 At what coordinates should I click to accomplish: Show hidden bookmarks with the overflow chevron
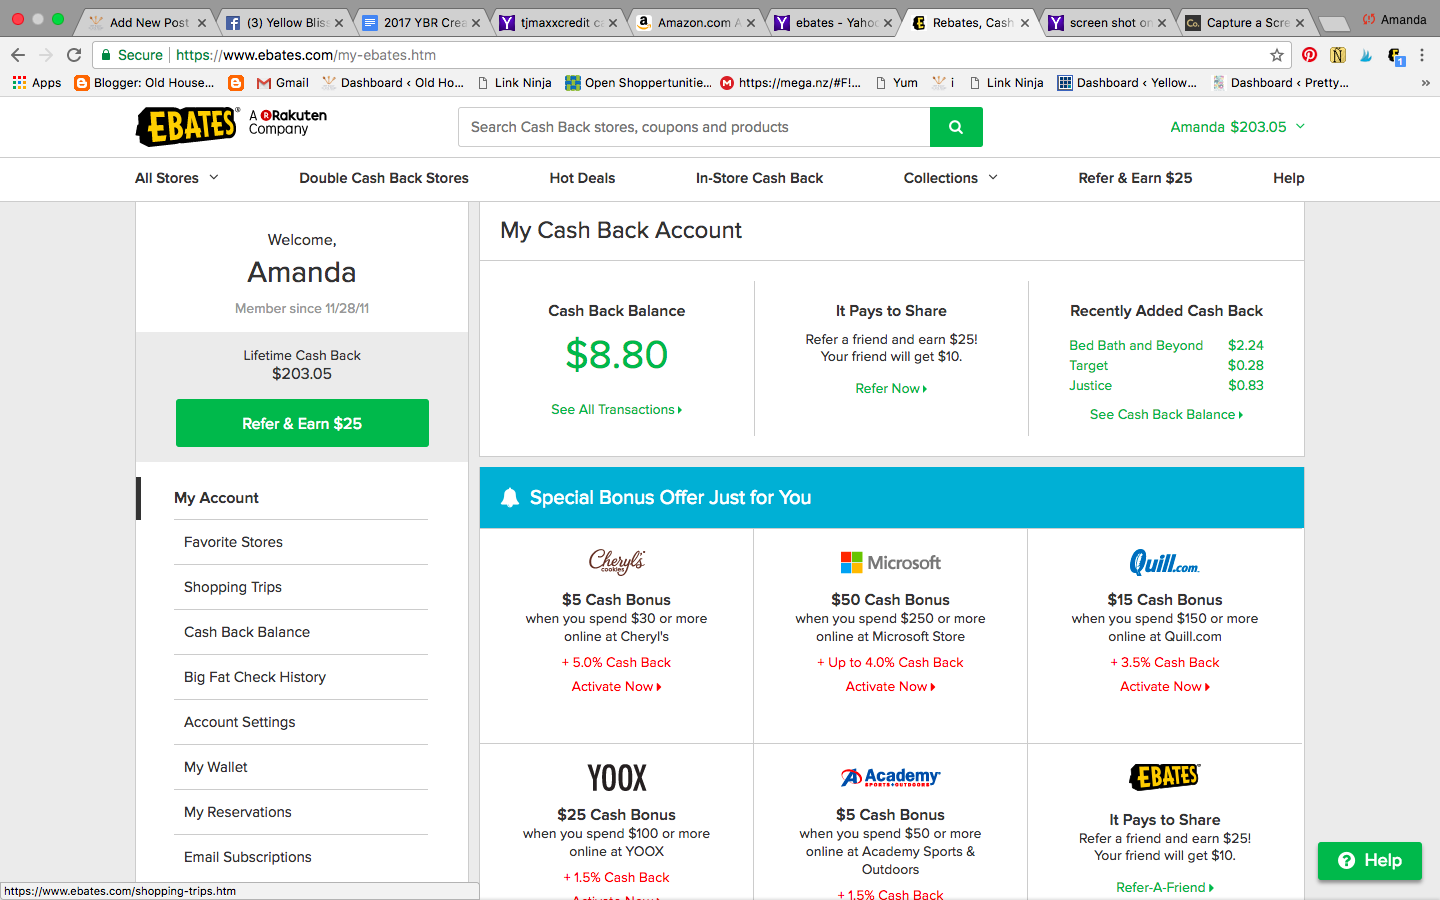point(1425,83)
